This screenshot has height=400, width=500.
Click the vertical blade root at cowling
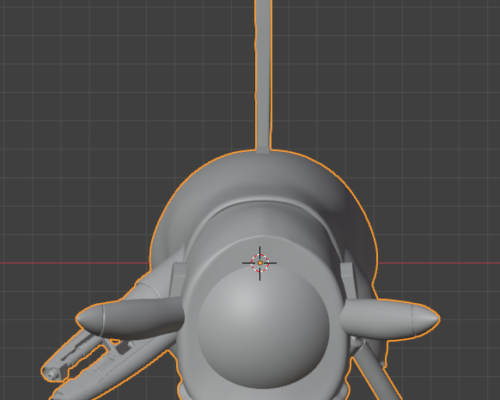263,149
